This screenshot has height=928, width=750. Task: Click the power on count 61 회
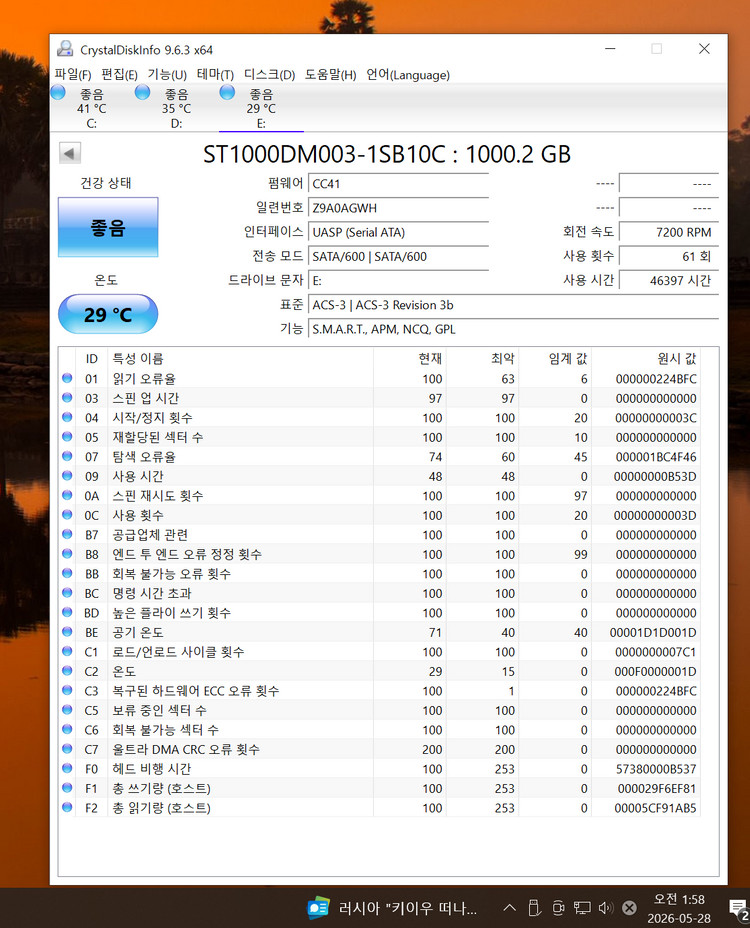coord(668,256)
